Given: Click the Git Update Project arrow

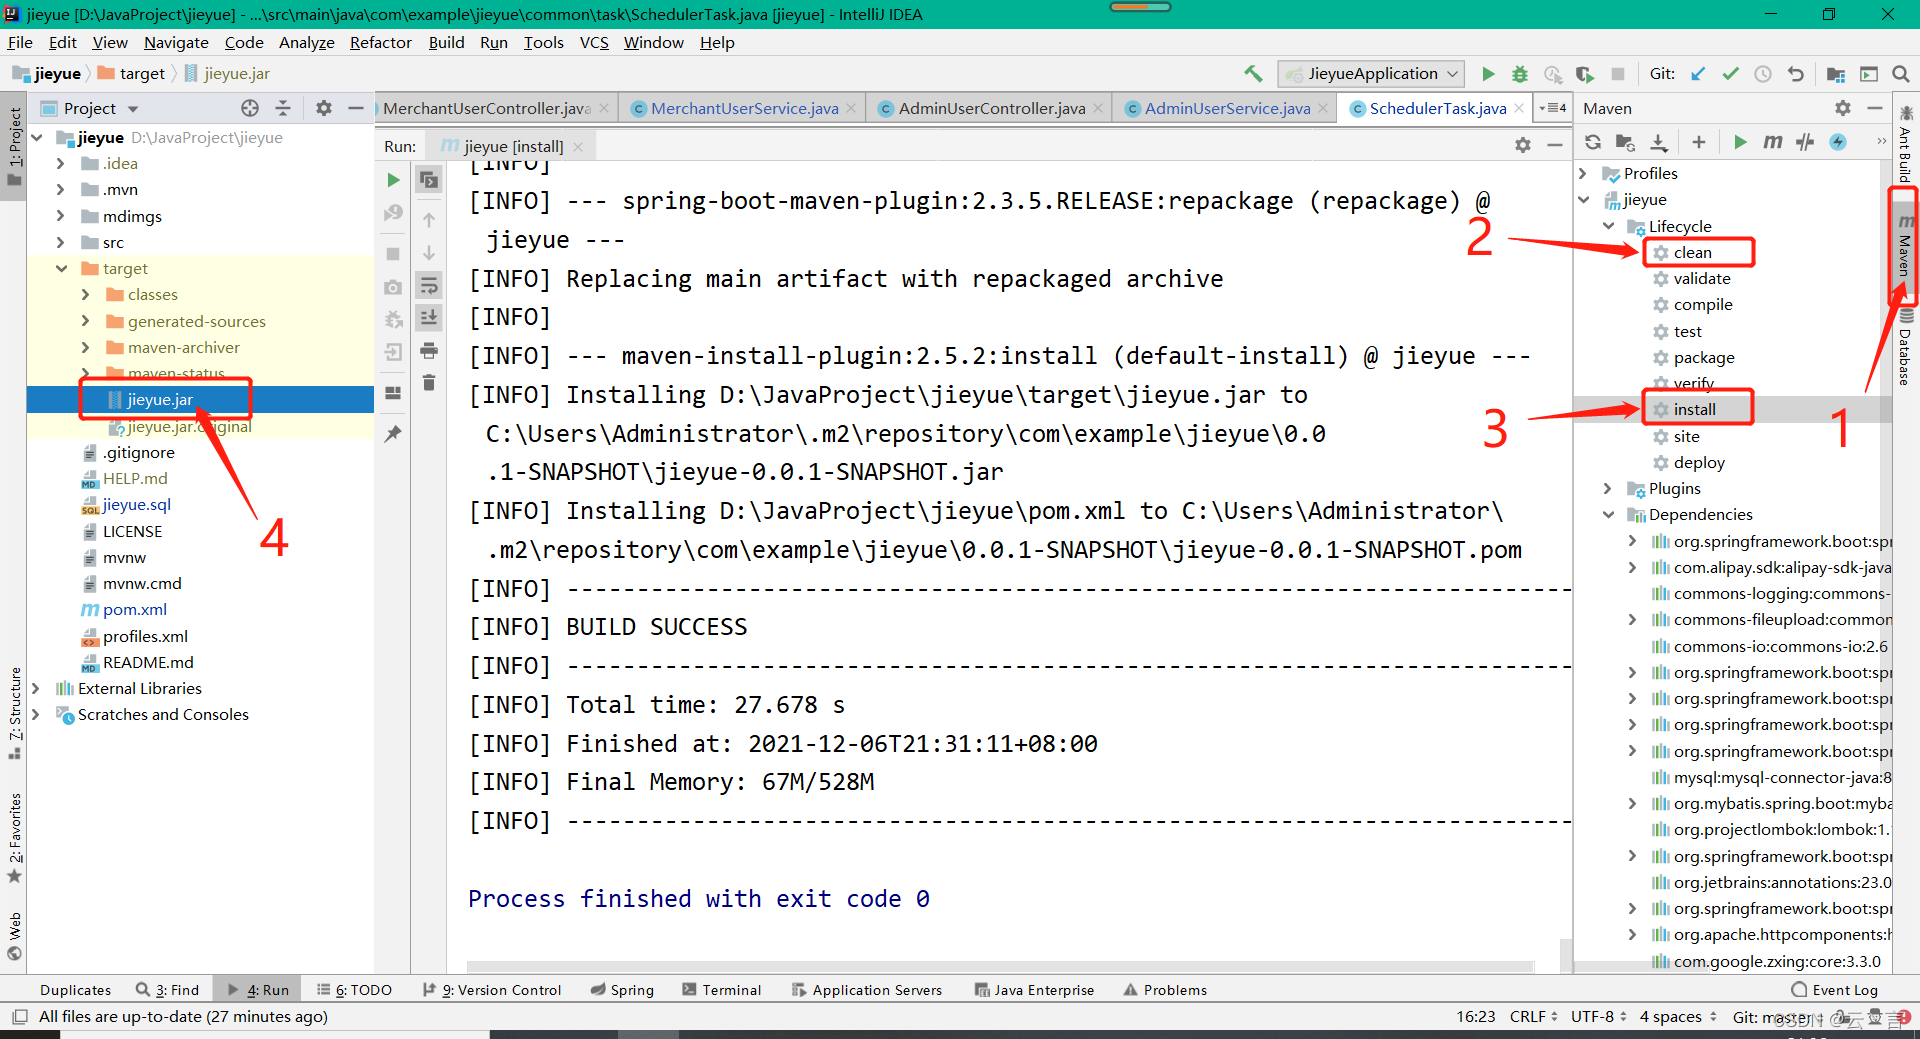Looking at the screenshot, I should tap(1698, 74).
